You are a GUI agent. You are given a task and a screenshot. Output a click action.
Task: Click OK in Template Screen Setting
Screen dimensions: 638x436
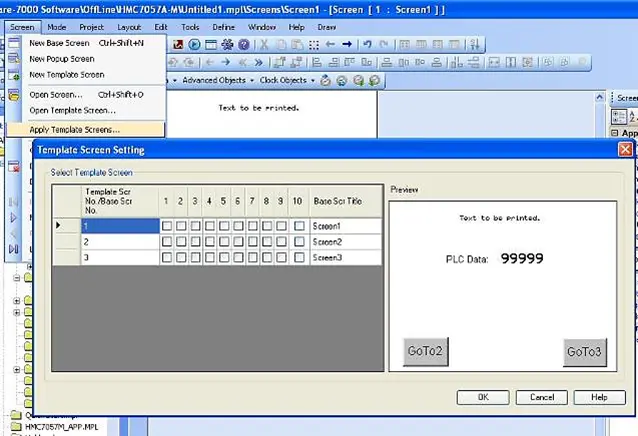click(483, 397)
